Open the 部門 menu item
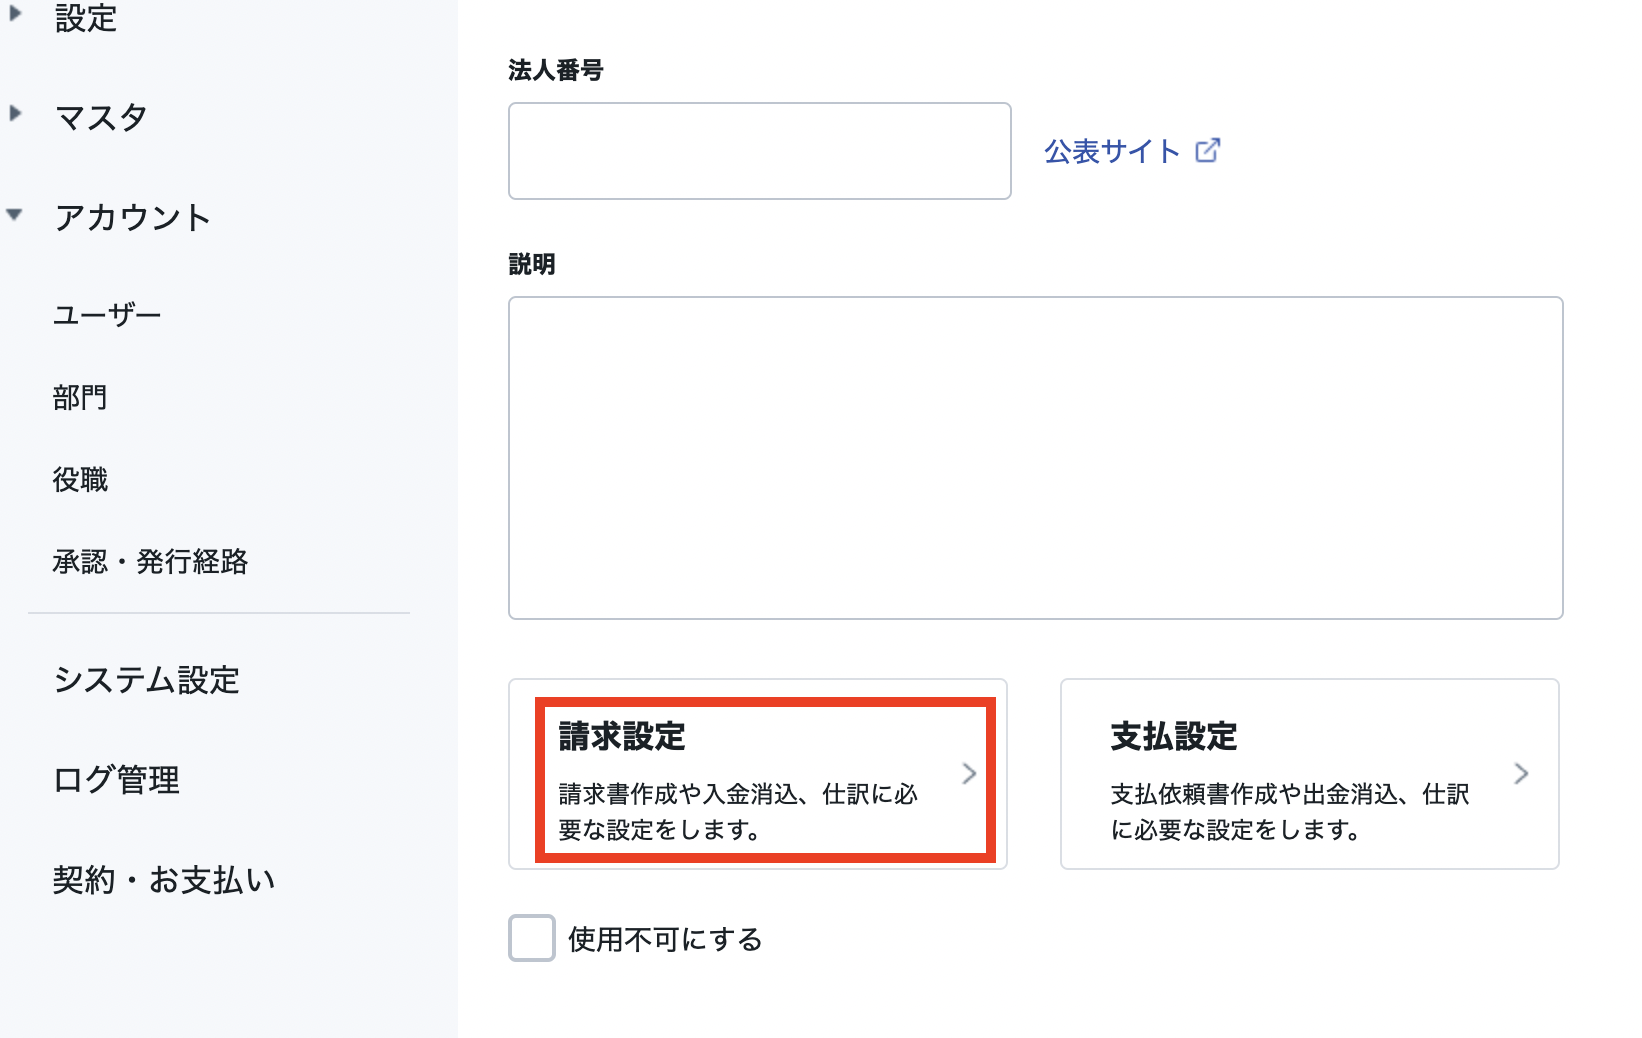Screen dimensions: 1642x1038 pyautogui.click(x=80, y=397)
